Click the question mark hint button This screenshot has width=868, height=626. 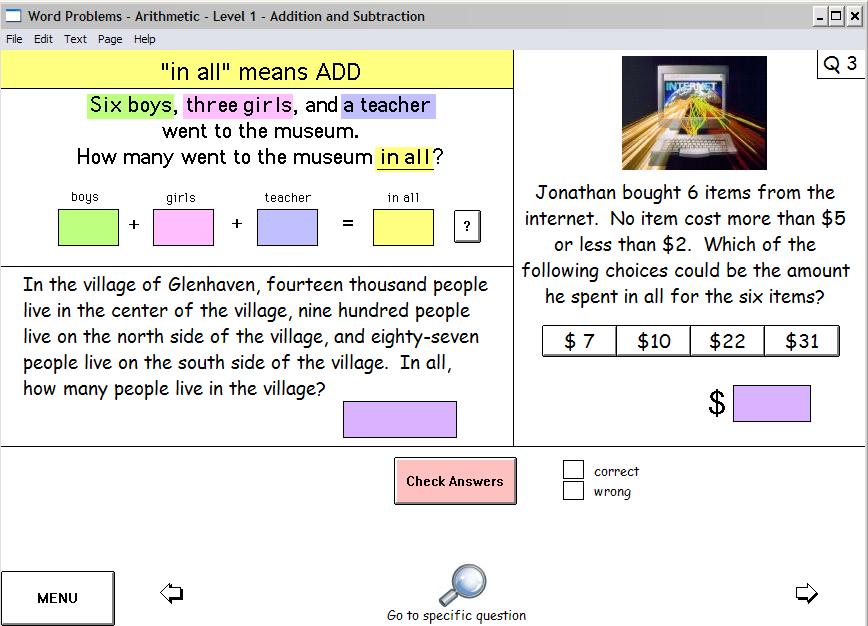tap(466, 227)
